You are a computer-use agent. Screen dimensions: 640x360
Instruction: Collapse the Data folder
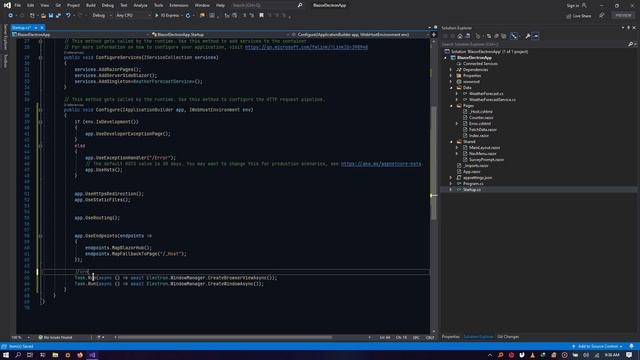[451, 88]
